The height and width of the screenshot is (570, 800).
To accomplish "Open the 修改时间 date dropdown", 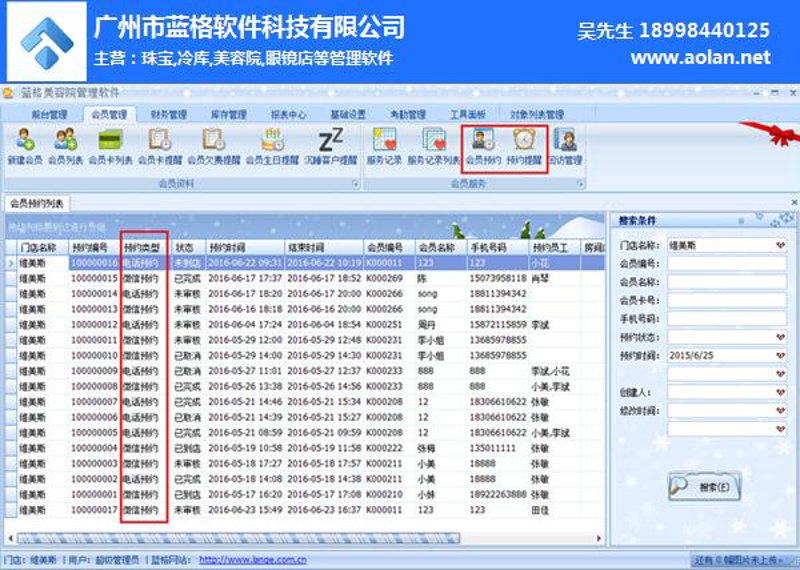I will pos(780,411).
